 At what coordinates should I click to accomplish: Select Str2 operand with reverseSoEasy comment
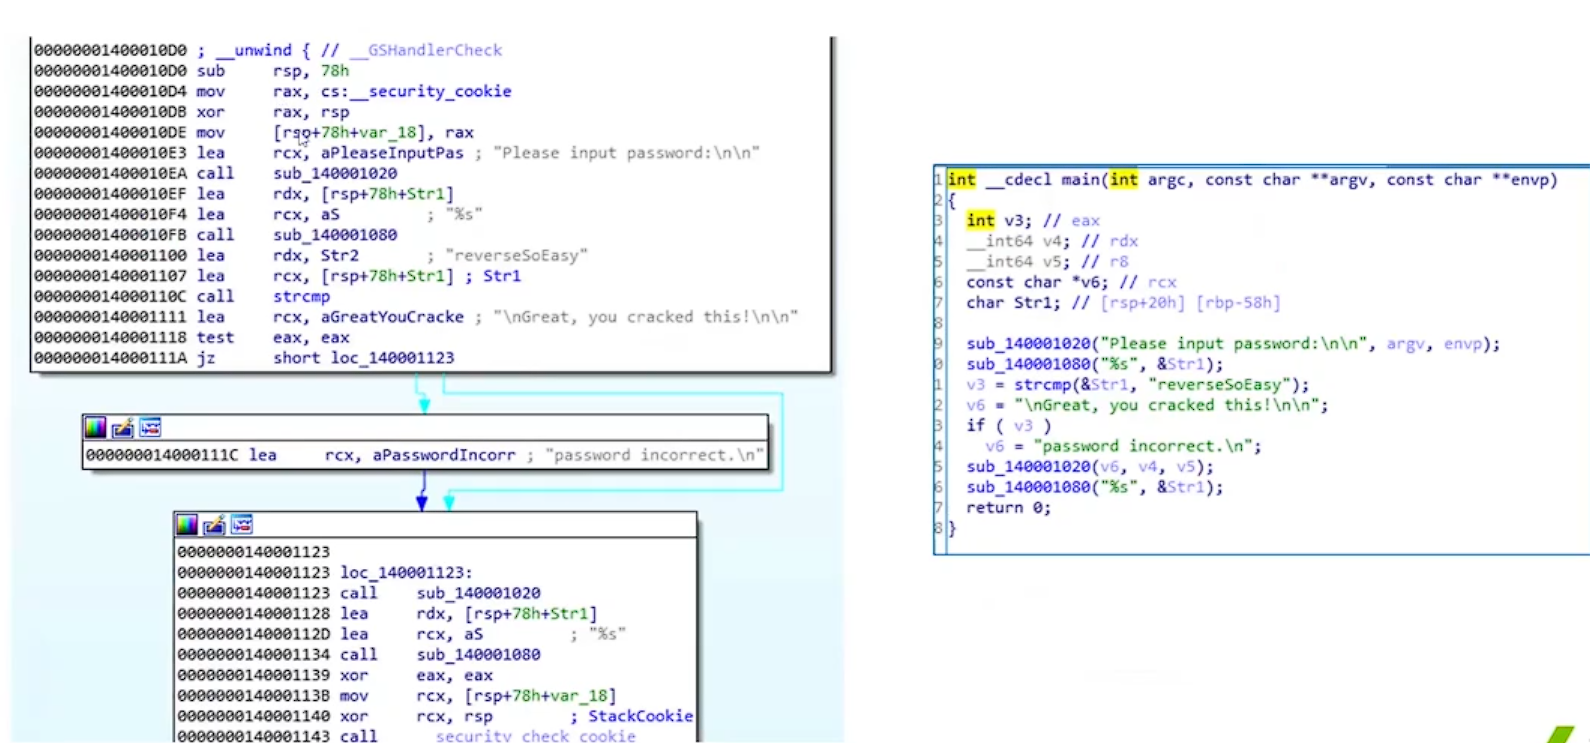[x=339, y=255]
